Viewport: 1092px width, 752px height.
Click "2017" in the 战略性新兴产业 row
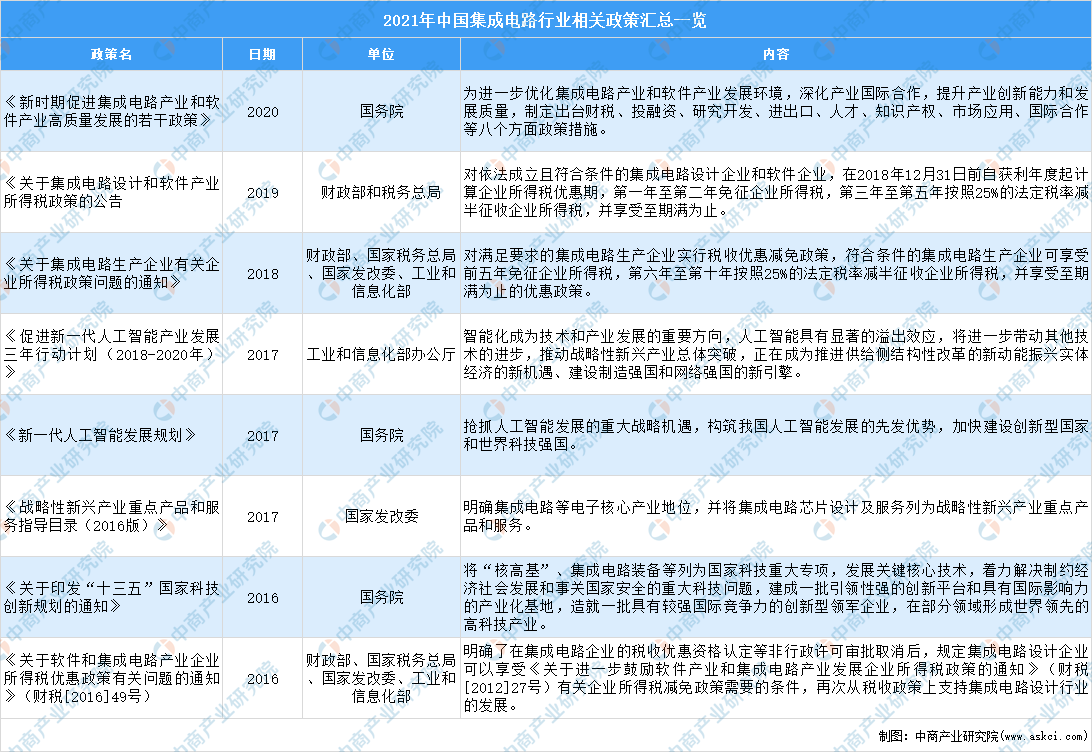[x=263, y=517]
